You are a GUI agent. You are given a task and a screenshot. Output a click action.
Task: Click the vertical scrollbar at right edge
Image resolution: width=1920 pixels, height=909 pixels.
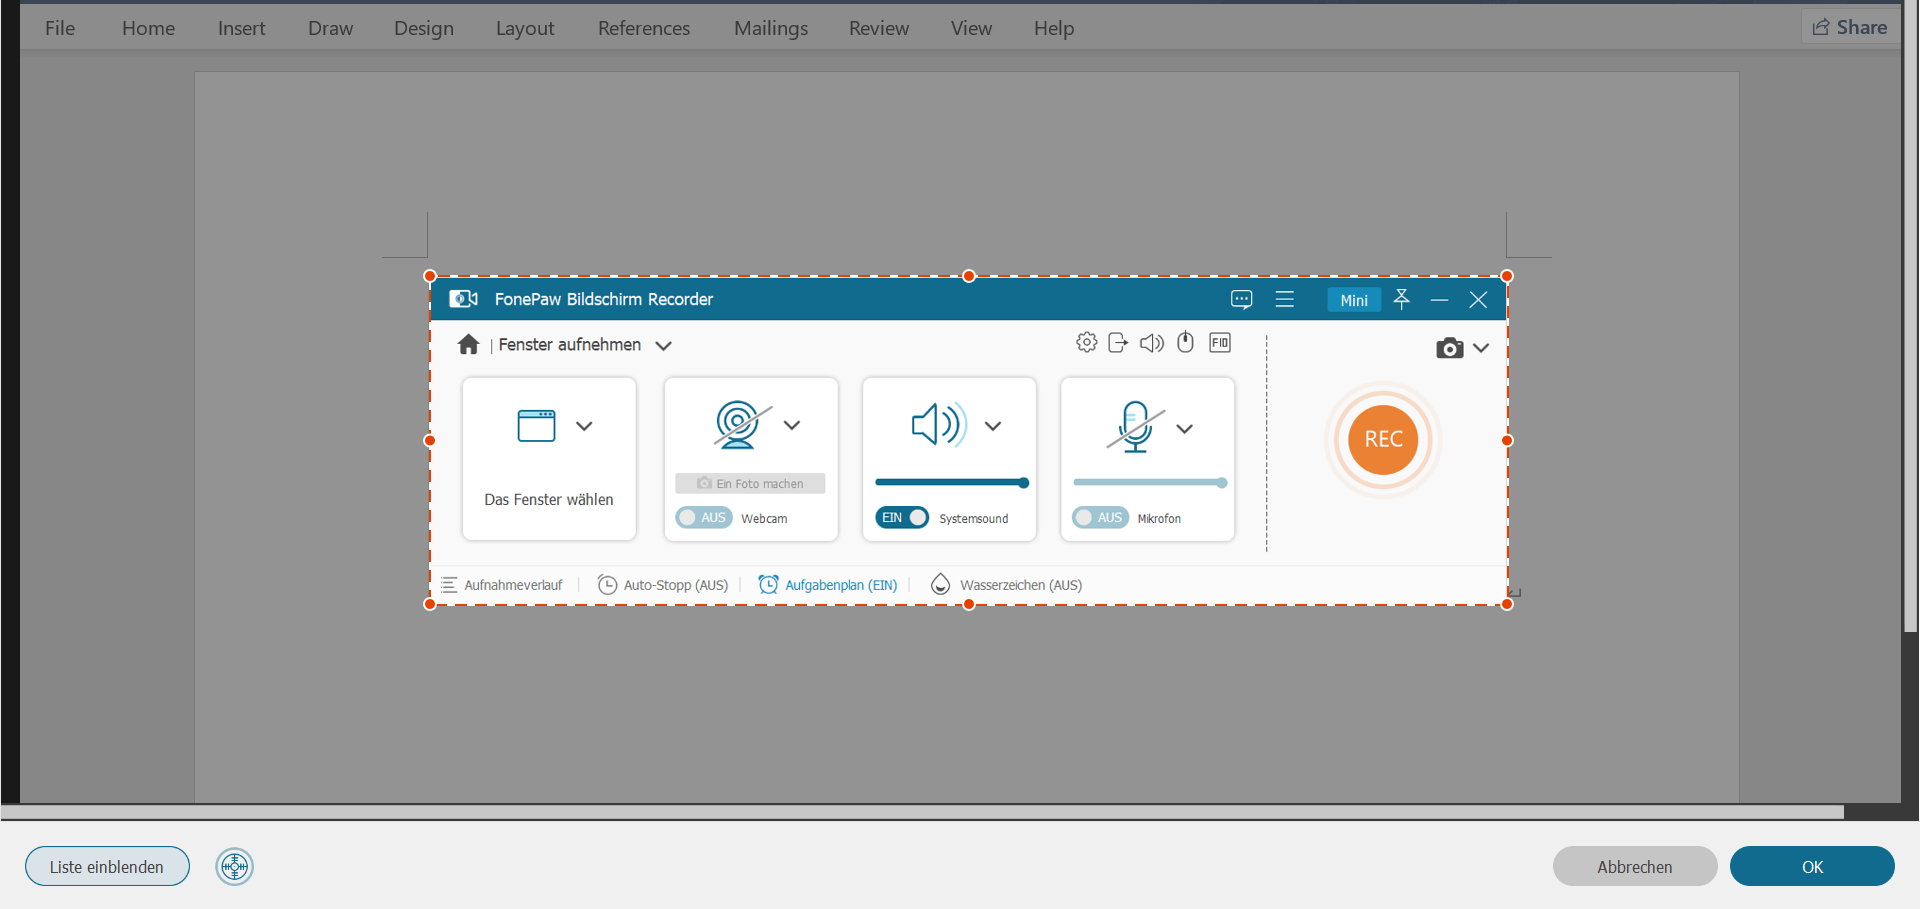(x=1910, y=316)
